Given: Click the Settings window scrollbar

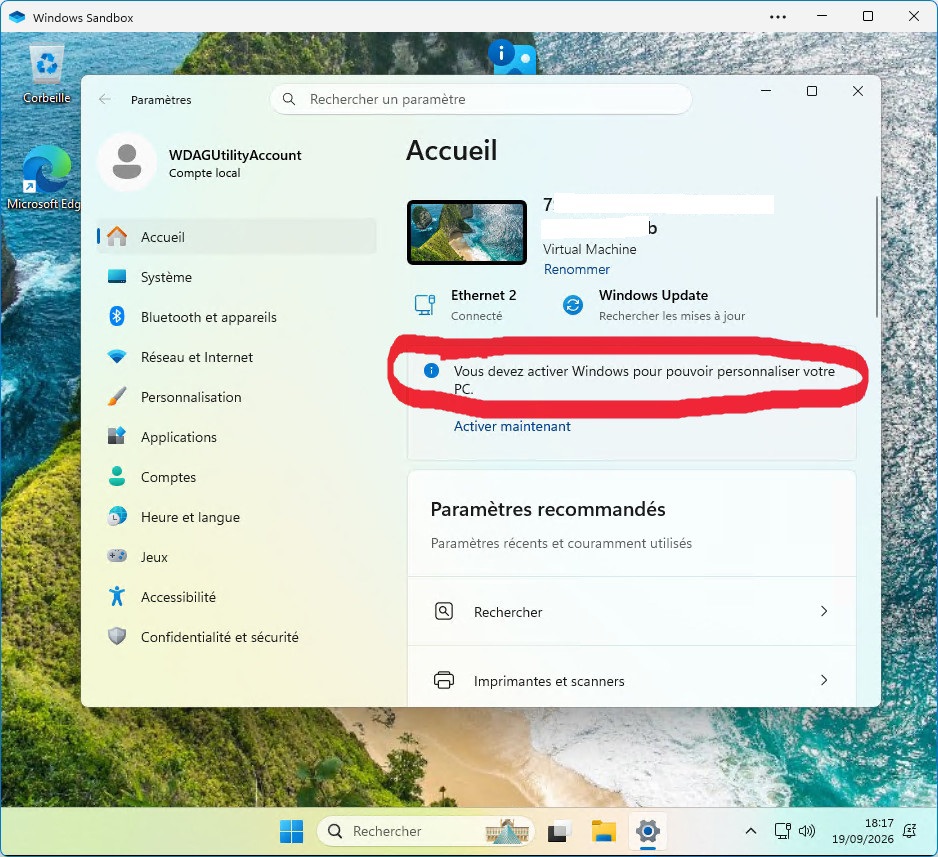Looking at the screenshot, I should 877,257.
